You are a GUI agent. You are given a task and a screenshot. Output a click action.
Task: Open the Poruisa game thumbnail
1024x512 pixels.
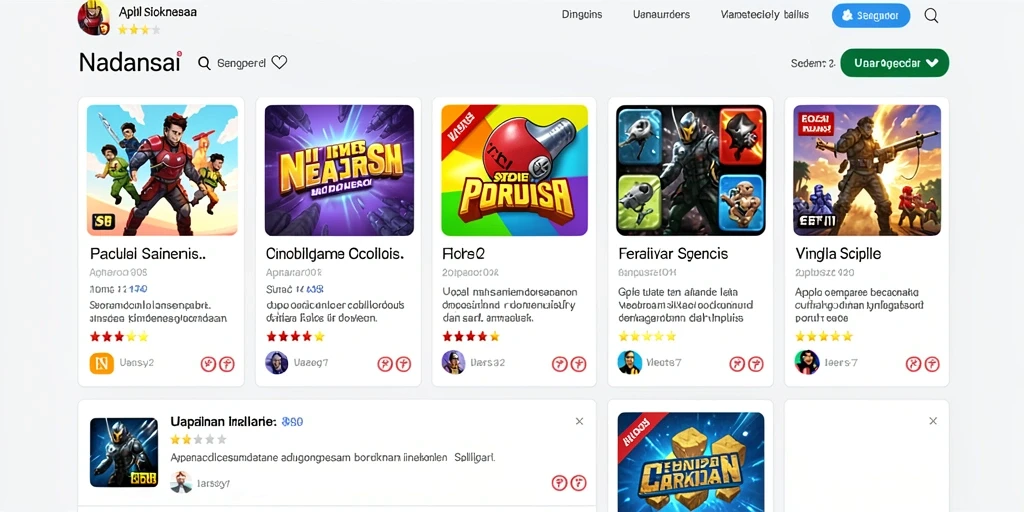point(515,170)
